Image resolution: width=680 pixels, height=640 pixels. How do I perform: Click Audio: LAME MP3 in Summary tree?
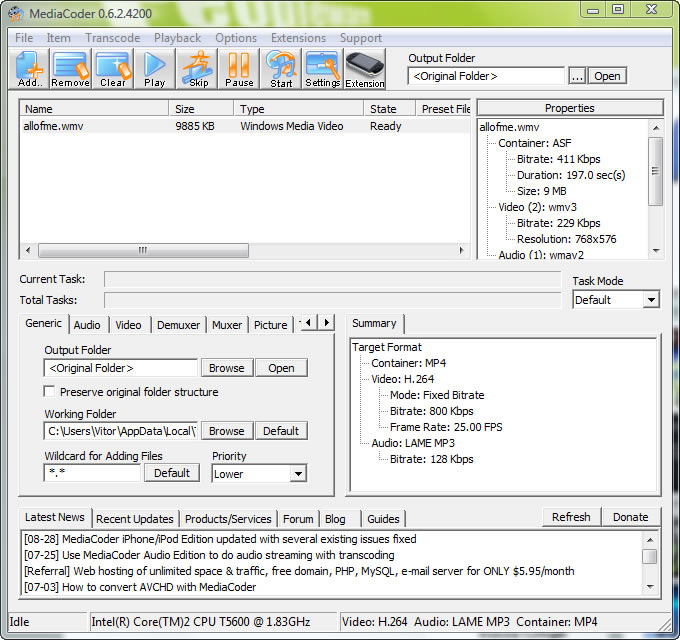coord(413,443)
